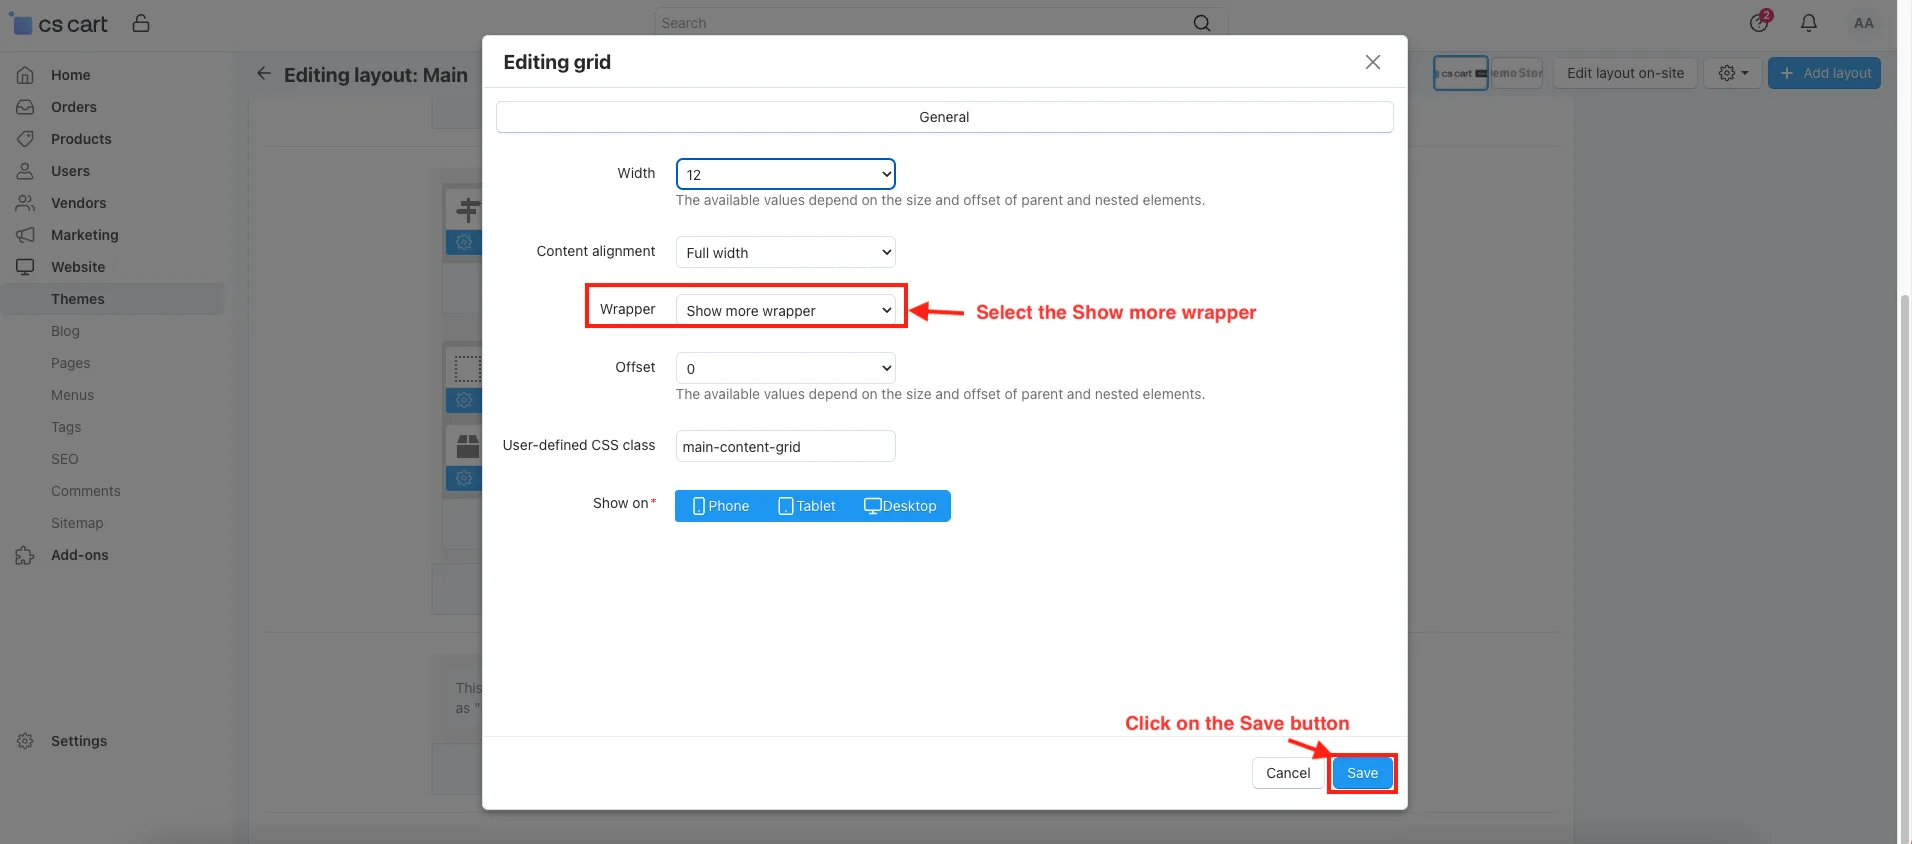Image resolution: width=1912 pixels, height=844 pixels.
Task: Select the cs cart storefront thumbnail
Action: pyautogui.click(x=1461, y=73)
